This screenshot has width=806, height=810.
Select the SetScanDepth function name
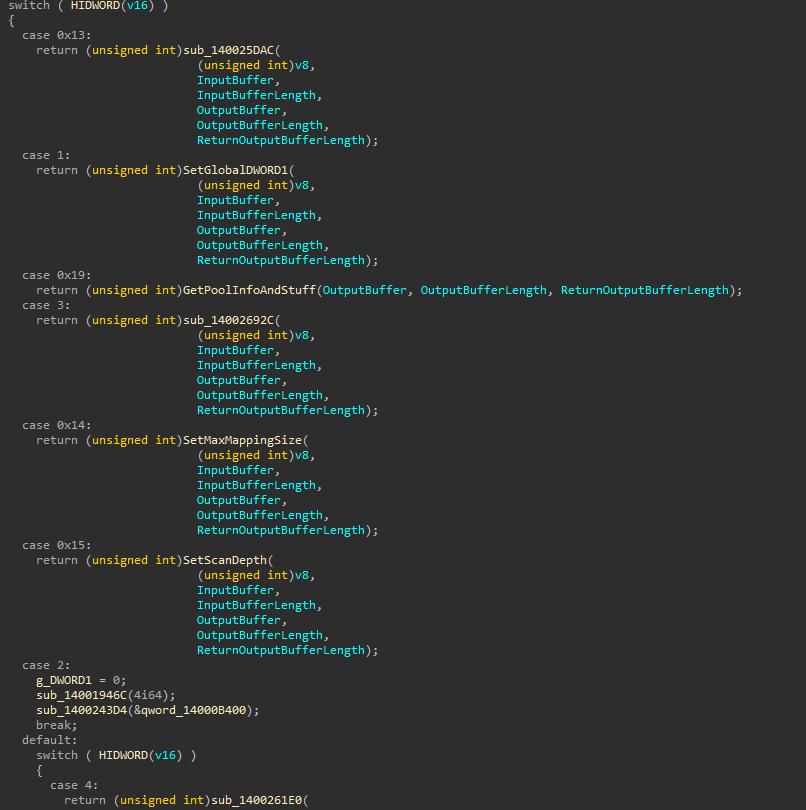[225, 559]
